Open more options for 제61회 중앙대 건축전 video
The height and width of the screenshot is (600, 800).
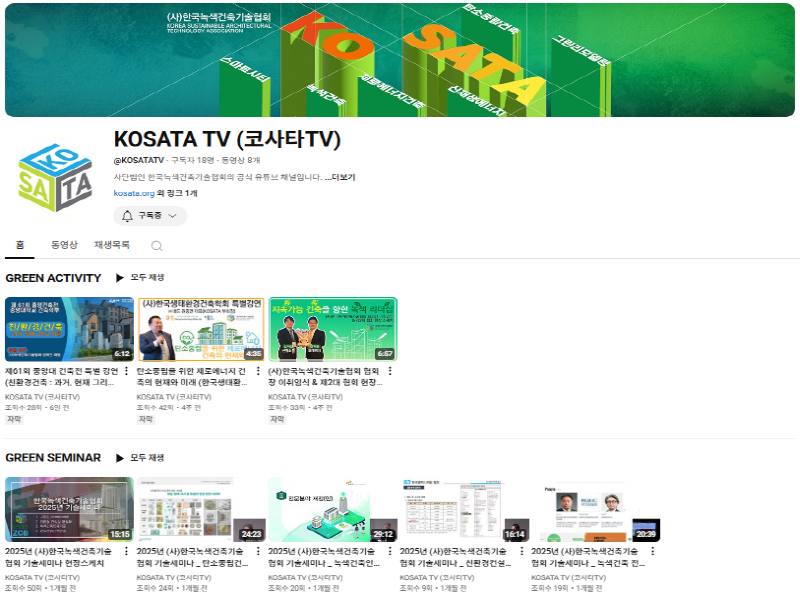coord(127,371)
